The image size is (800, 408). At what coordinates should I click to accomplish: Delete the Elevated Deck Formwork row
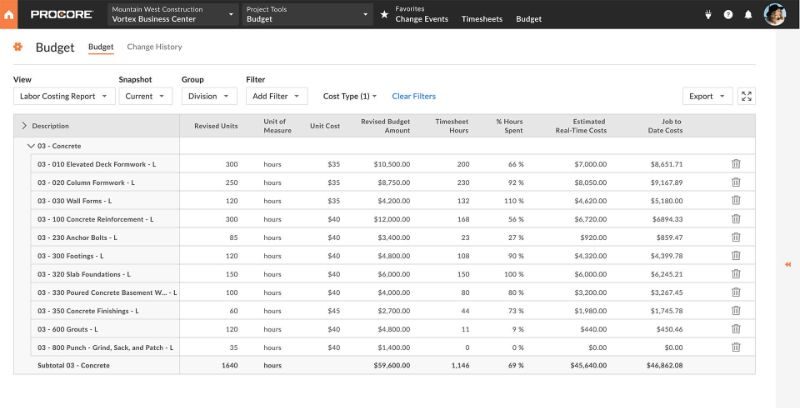click(x=735, y=164)
